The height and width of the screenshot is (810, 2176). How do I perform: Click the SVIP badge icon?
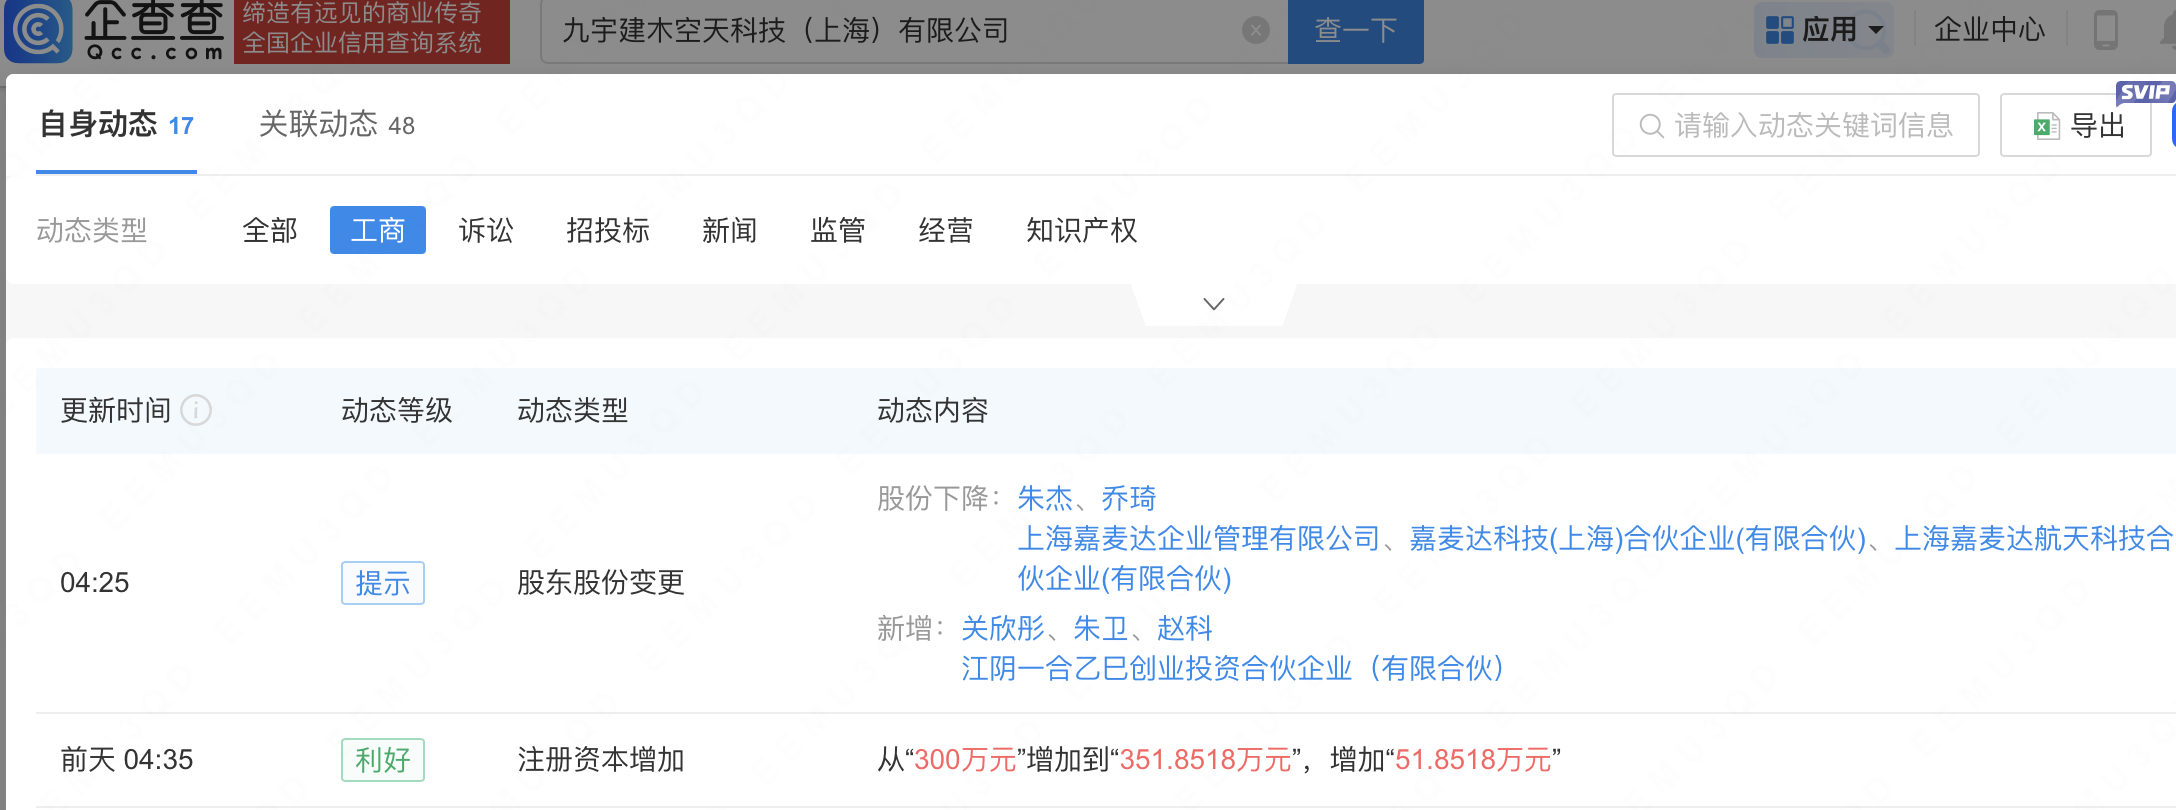click(2143, 92)
